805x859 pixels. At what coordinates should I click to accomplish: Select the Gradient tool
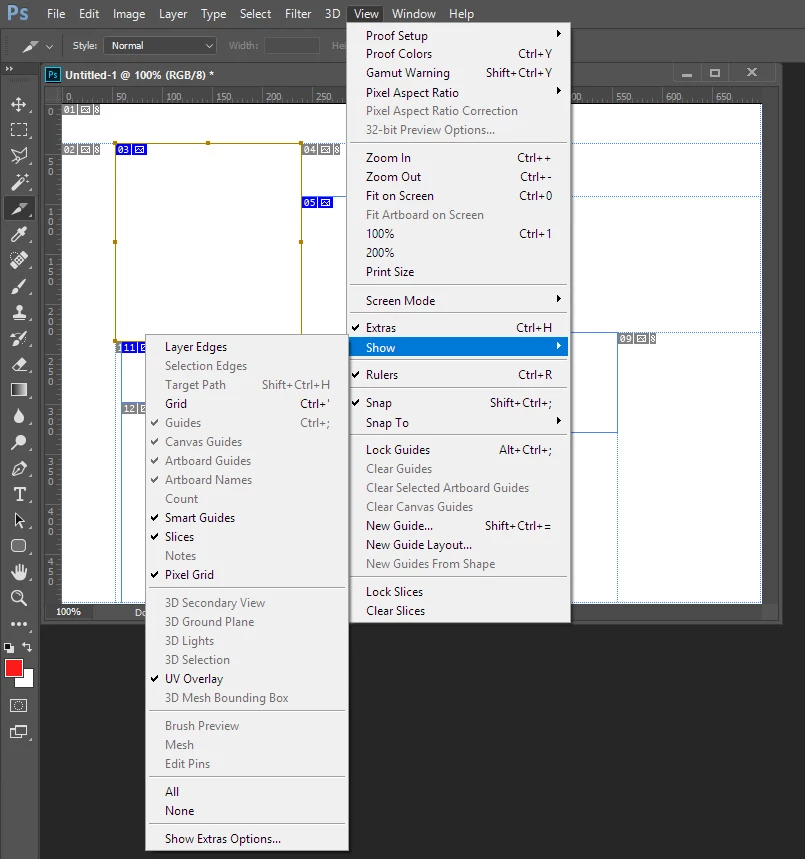tap(19, 390)
